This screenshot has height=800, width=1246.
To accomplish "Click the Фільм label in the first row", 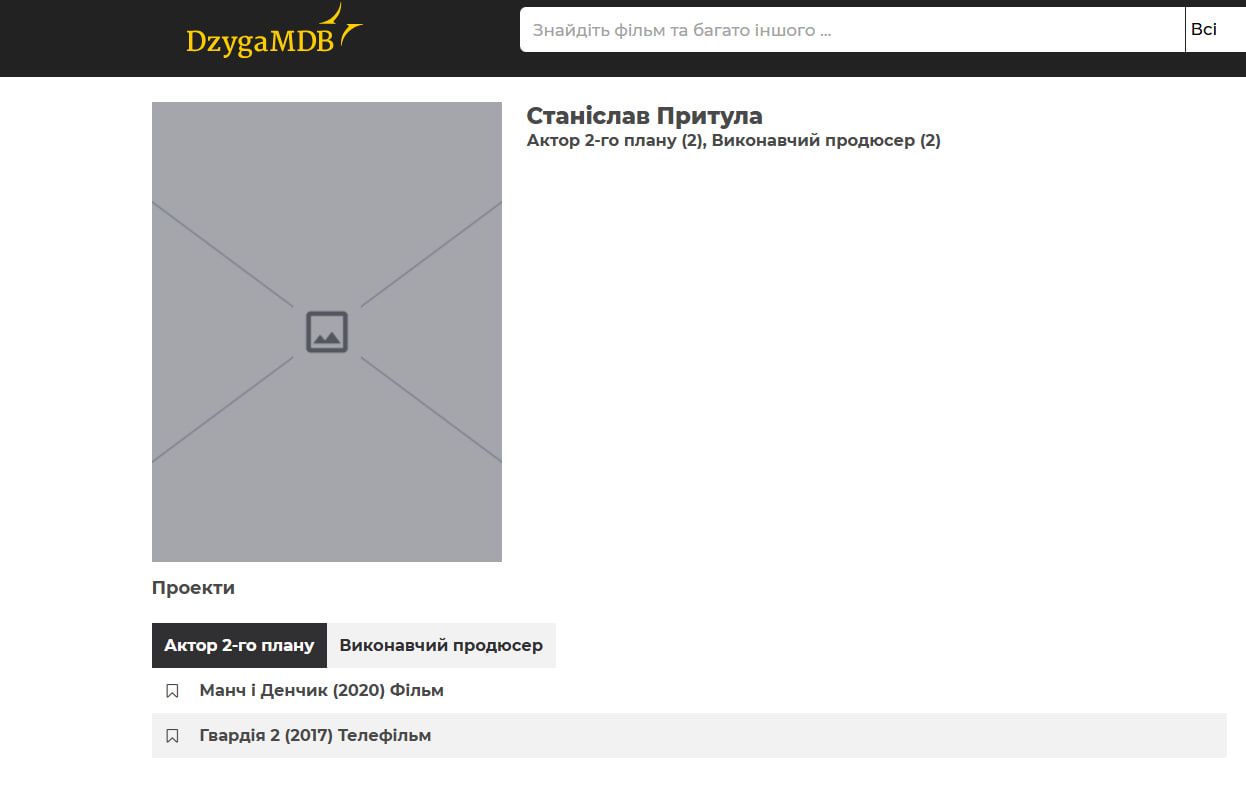I will coord(417,691).
